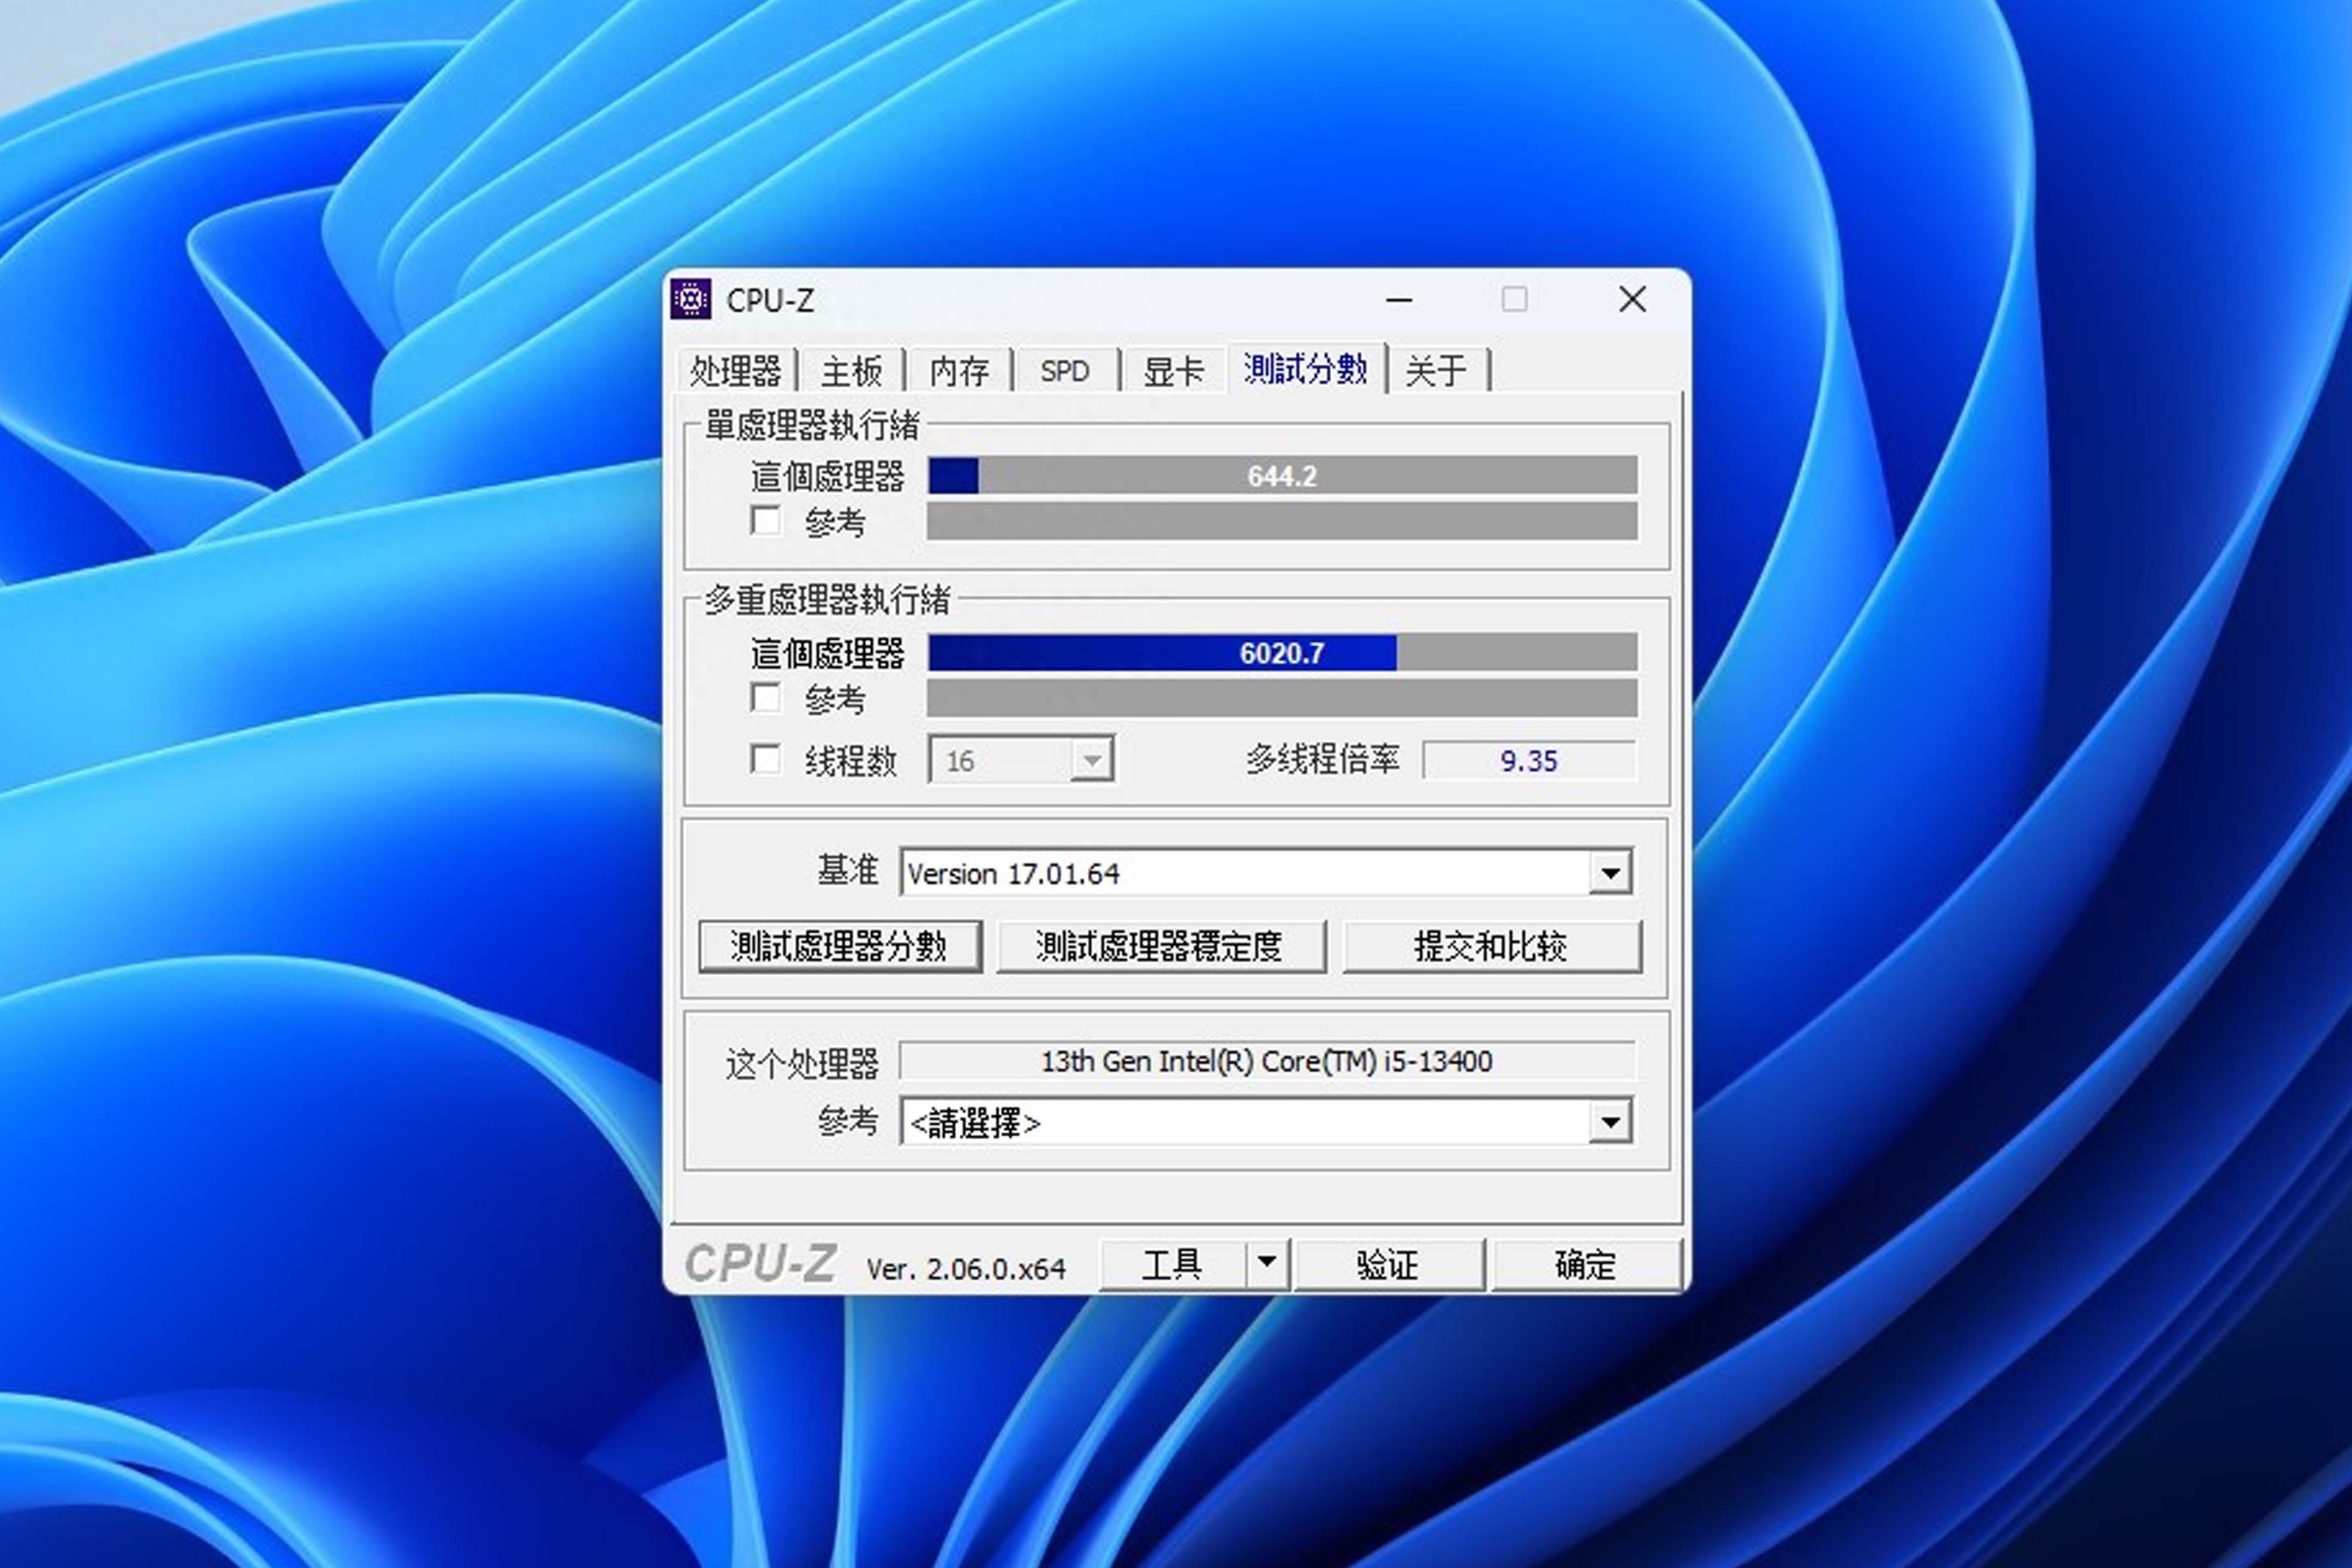2352x1568 pixels.
Task: Click the 提交和比较 submit and compare button
Action: pyautogui.click(x=1491, y=946)
